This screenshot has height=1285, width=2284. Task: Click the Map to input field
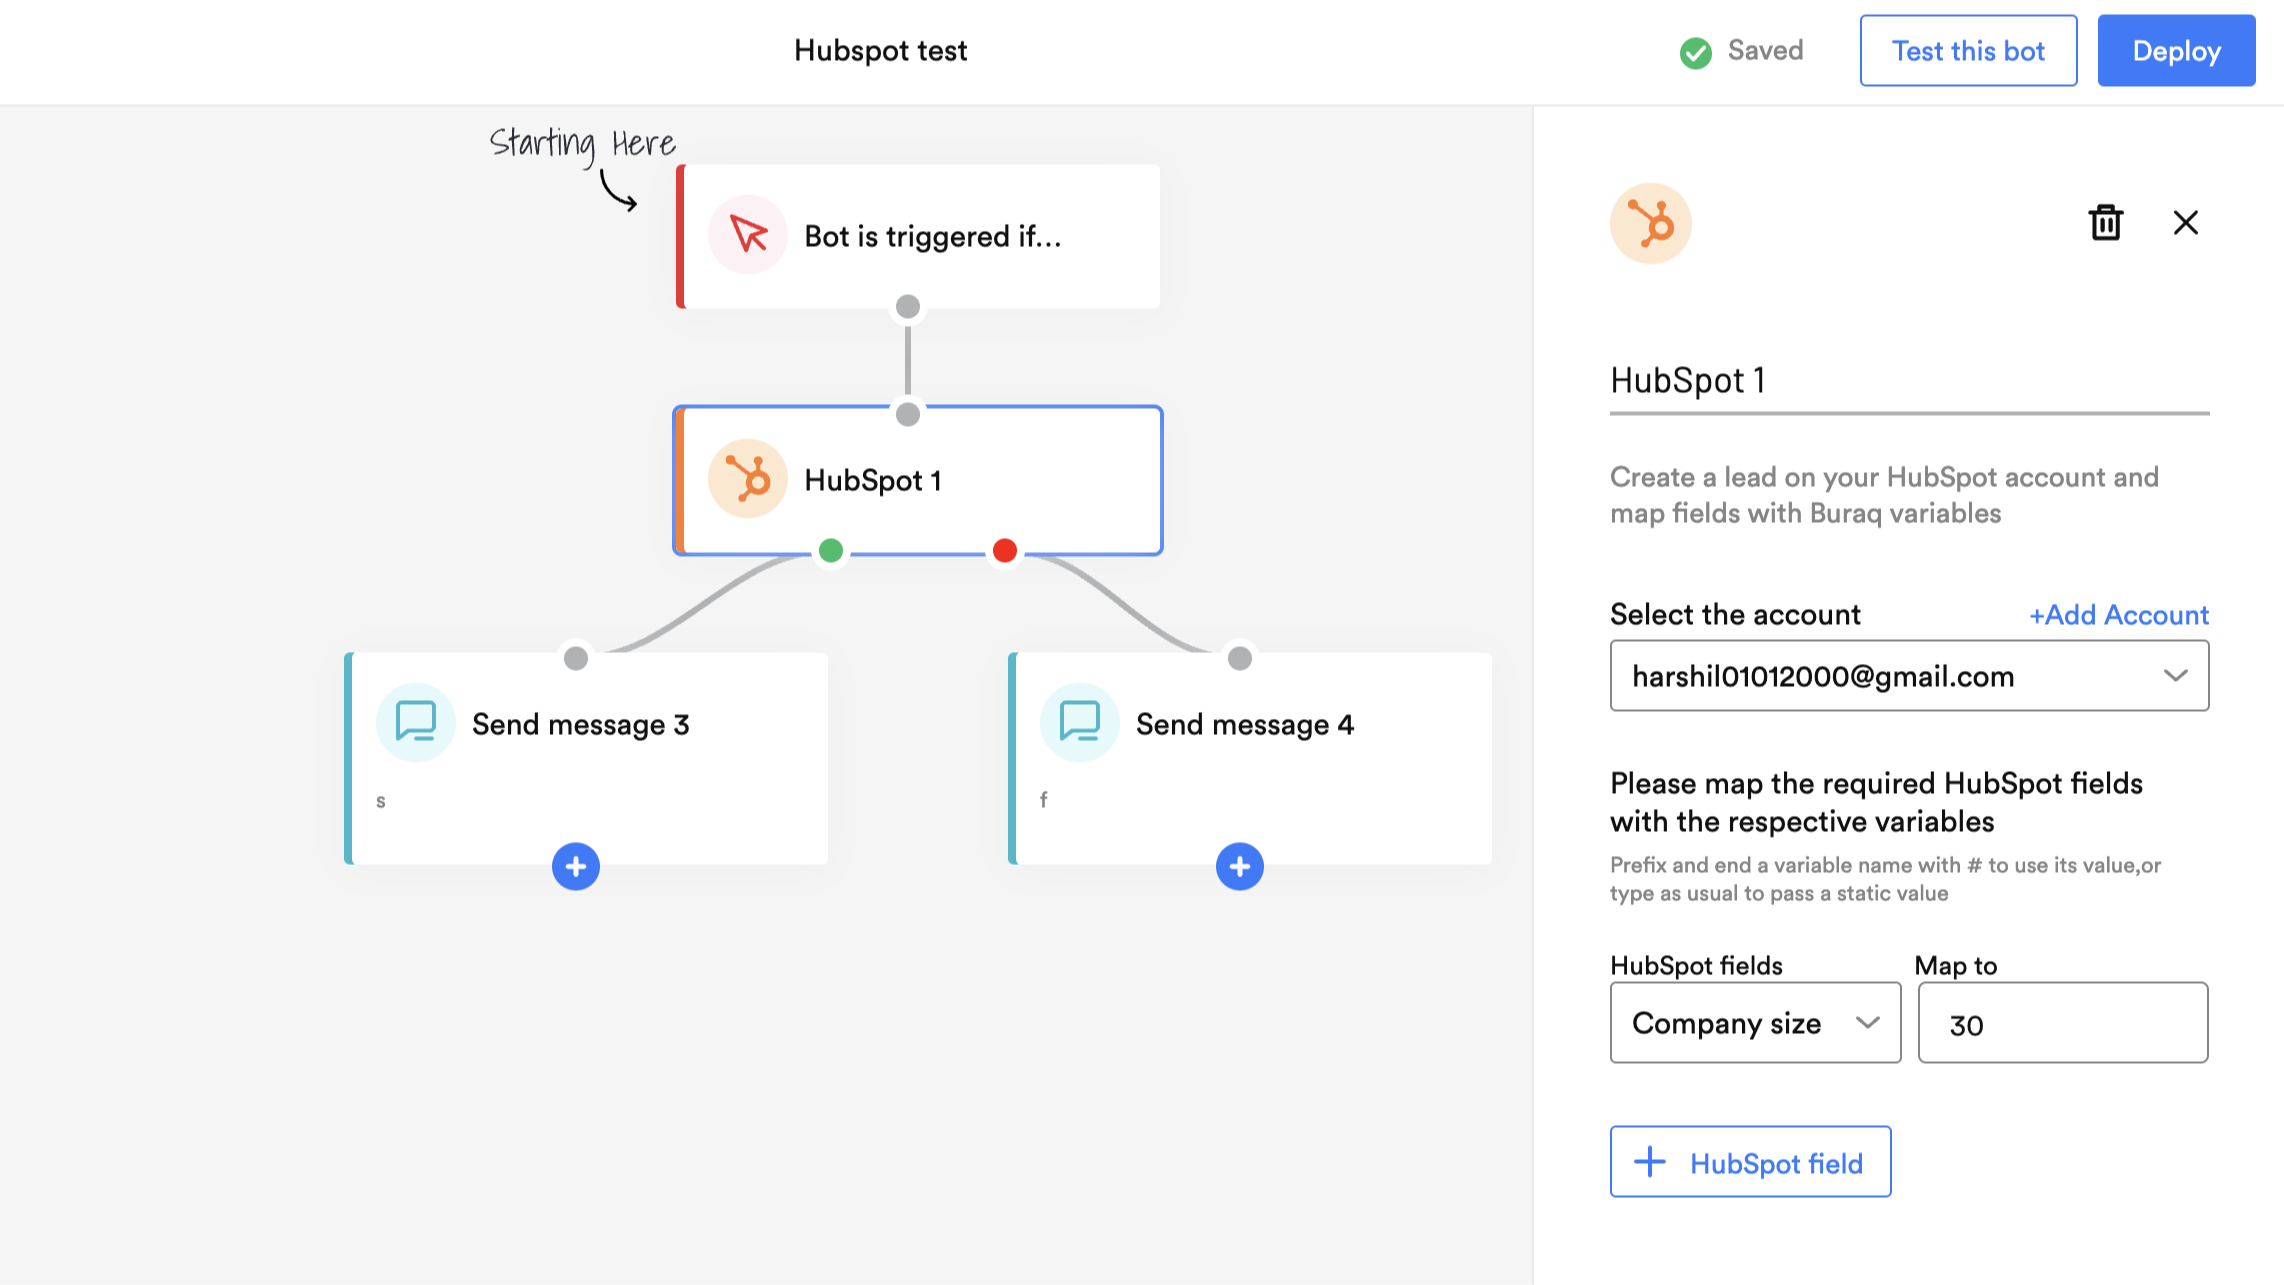click(2062, 1024)
